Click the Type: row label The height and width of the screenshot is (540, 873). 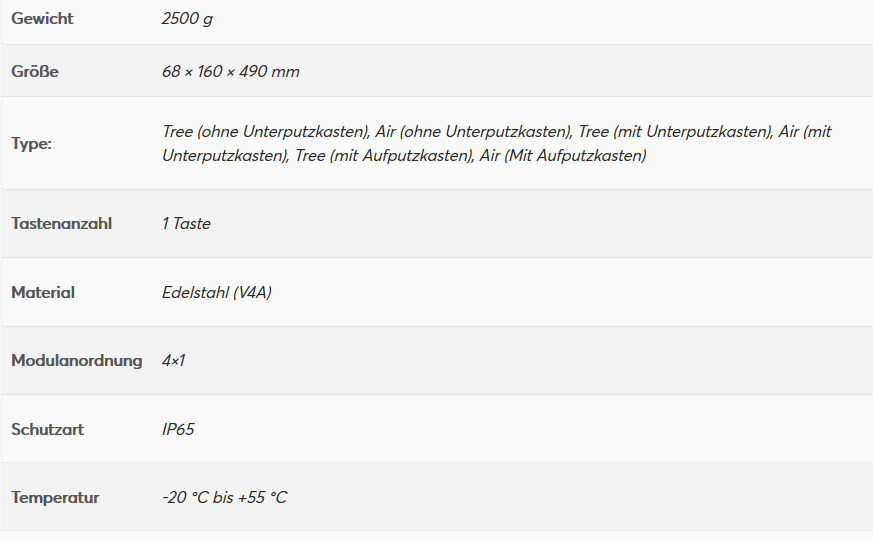point(31,143)
